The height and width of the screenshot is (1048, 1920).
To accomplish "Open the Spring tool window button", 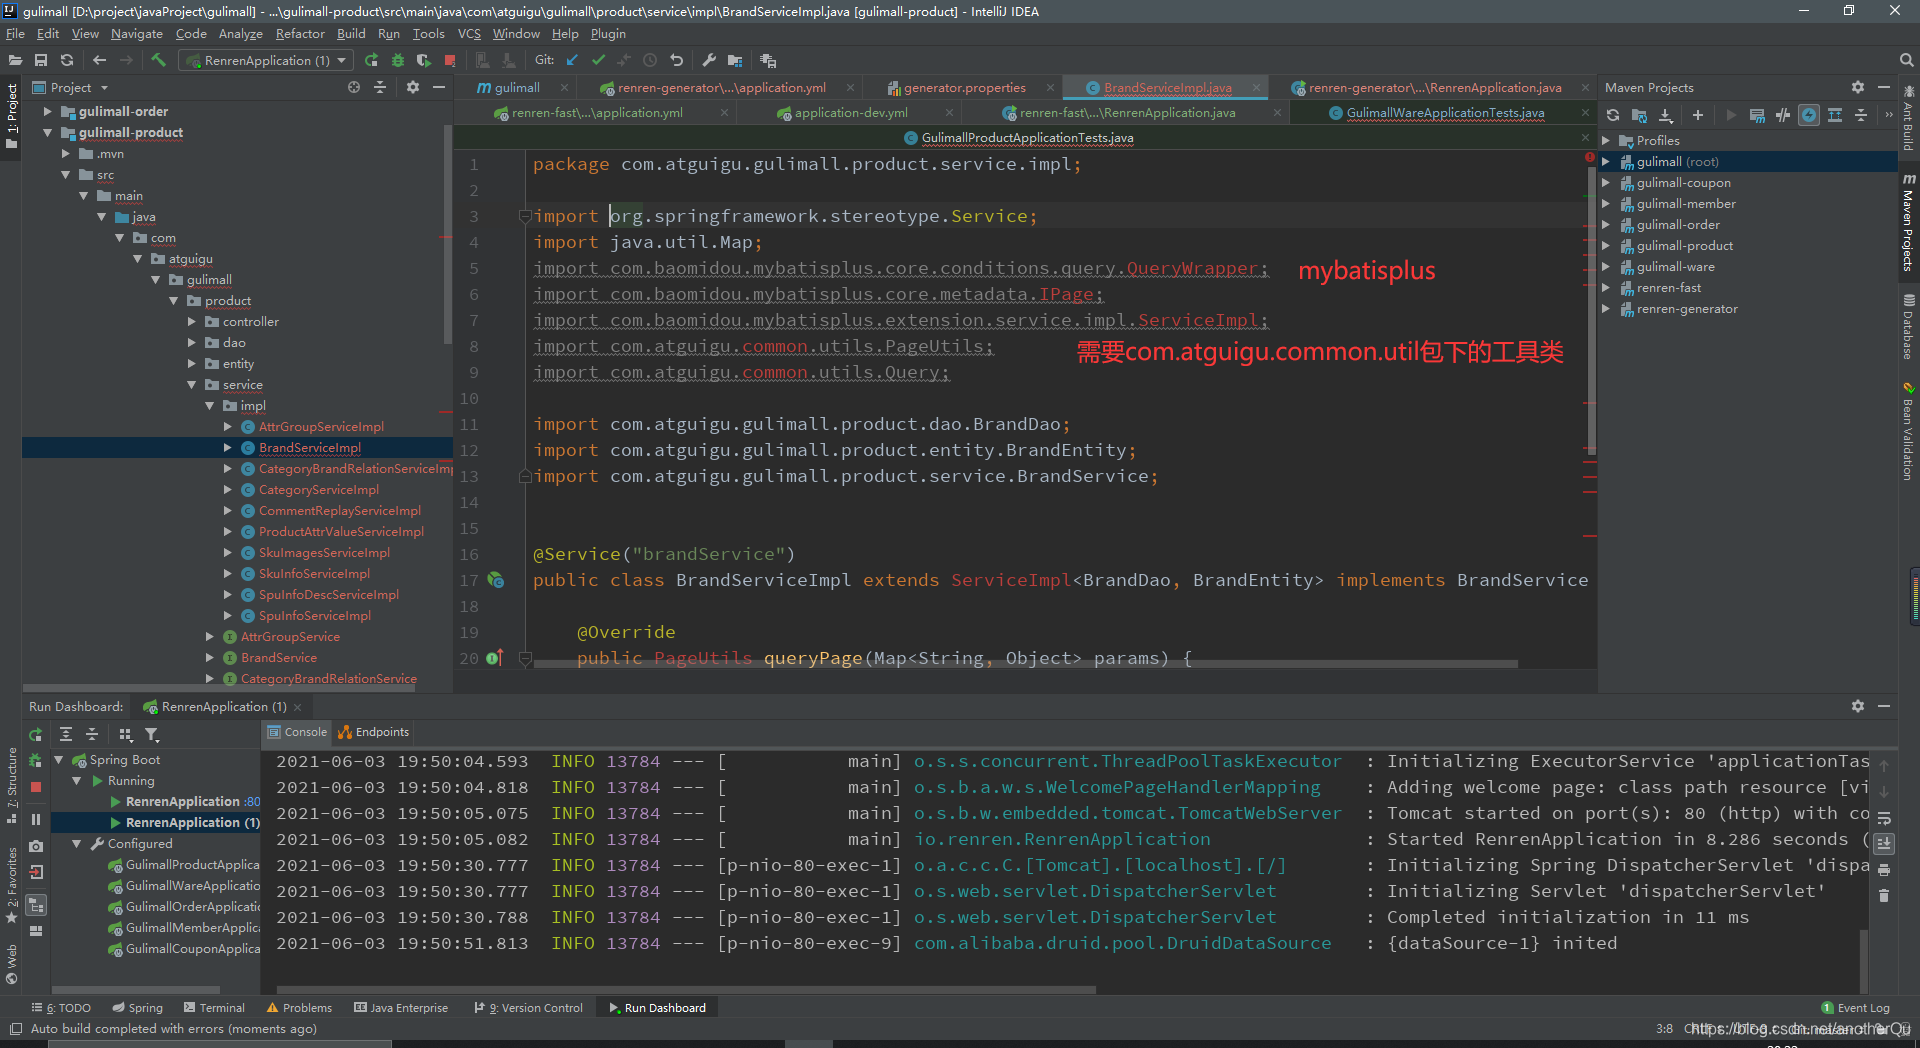I will [137, 1007].
